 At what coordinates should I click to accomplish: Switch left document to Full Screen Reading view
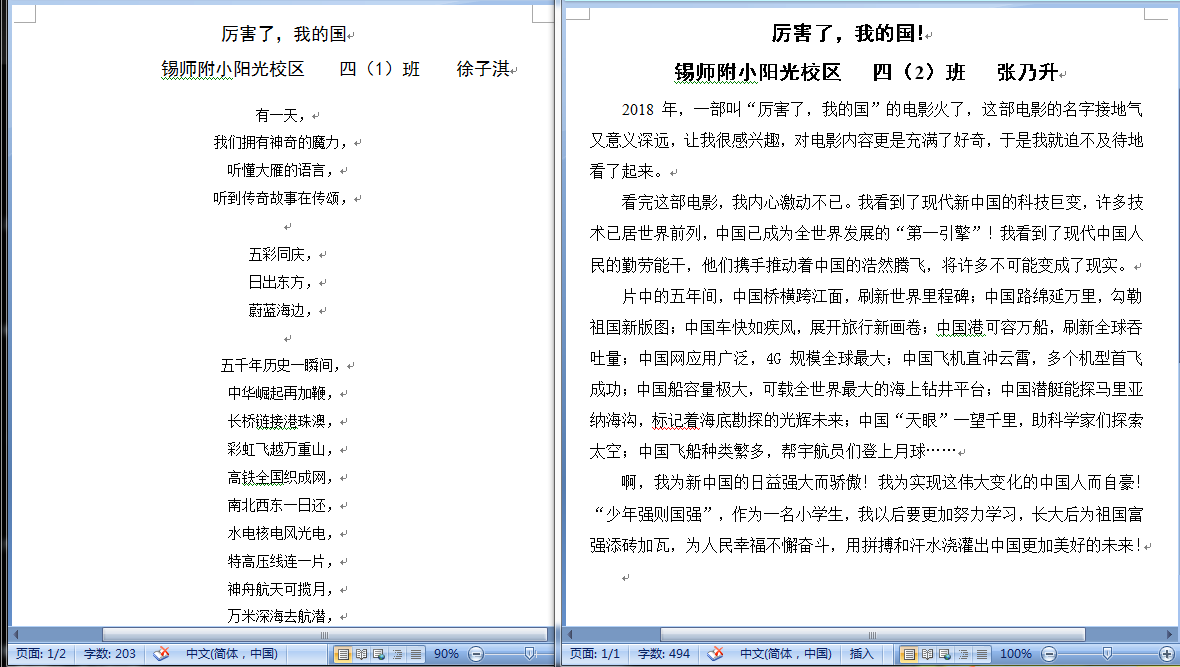360,653
